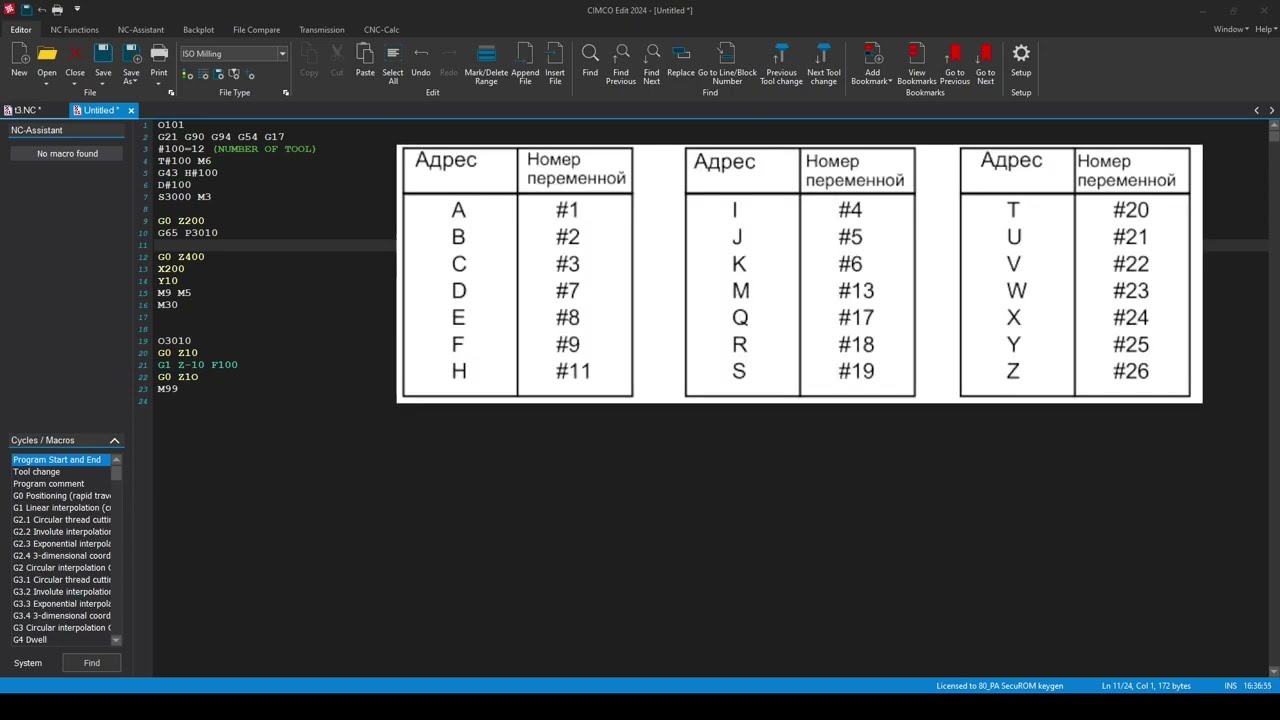Click the Find button in macros panel
1280x720 pixels.
click(92, 663)
